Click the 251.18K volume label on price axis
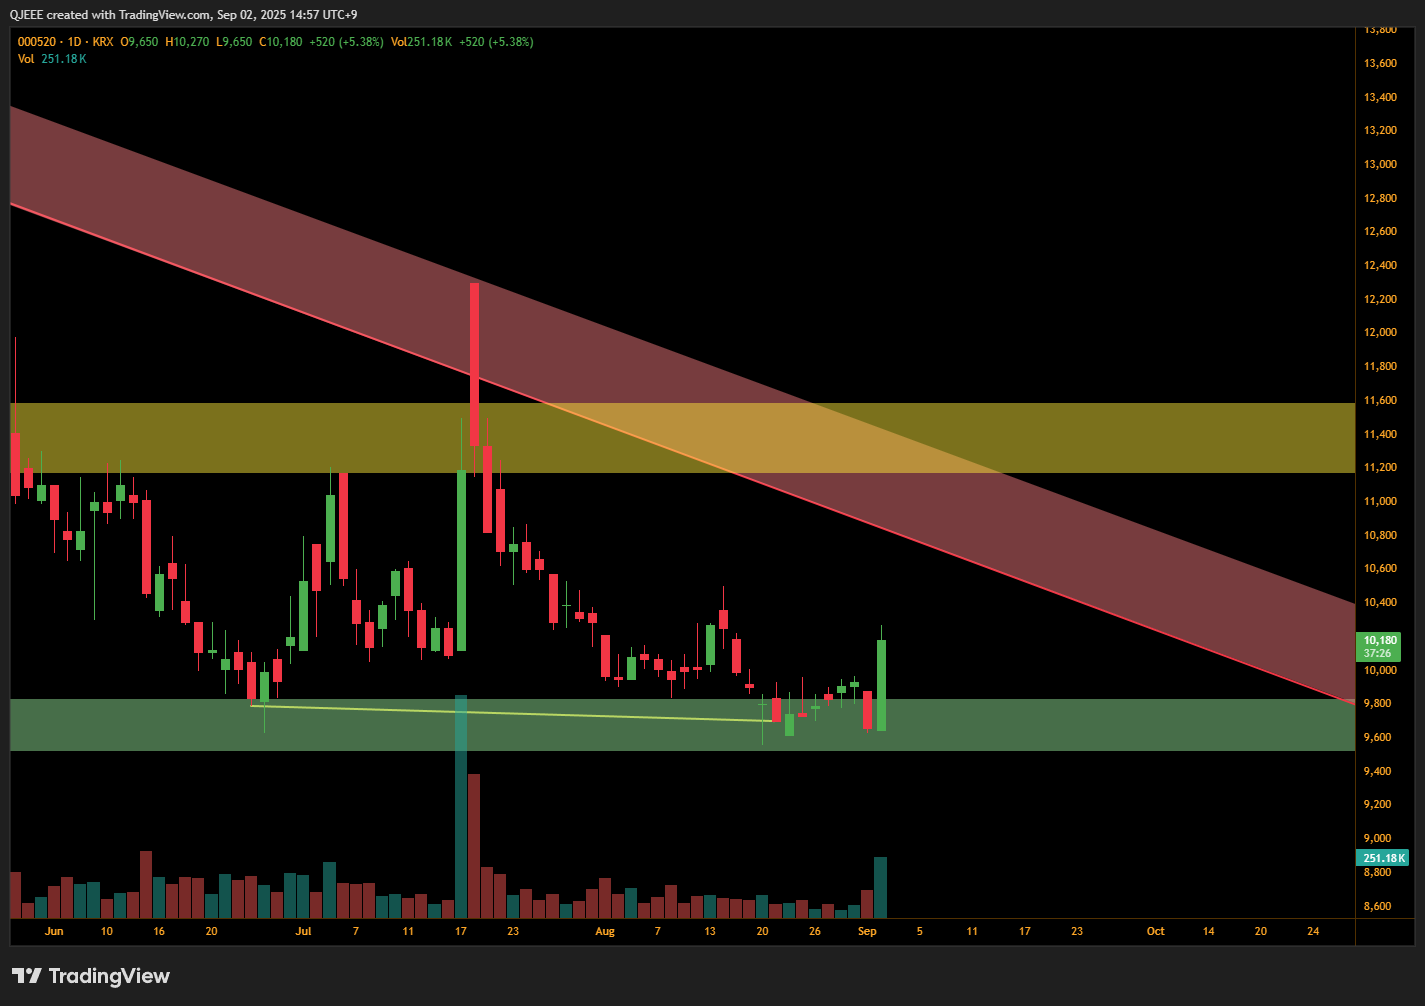Viewport: 1425px width, 1006px height. pos(1383,858)
